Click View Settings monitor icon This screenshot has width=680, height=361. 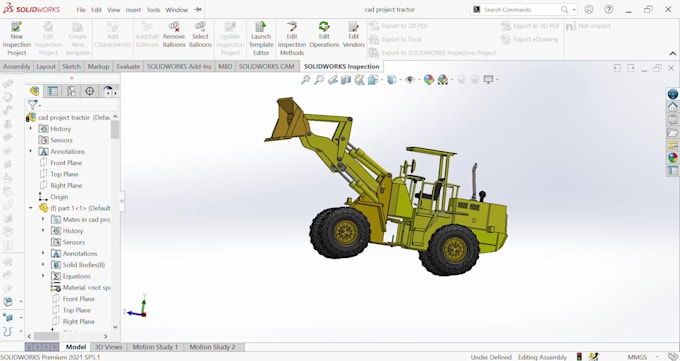tap(488, 79)
